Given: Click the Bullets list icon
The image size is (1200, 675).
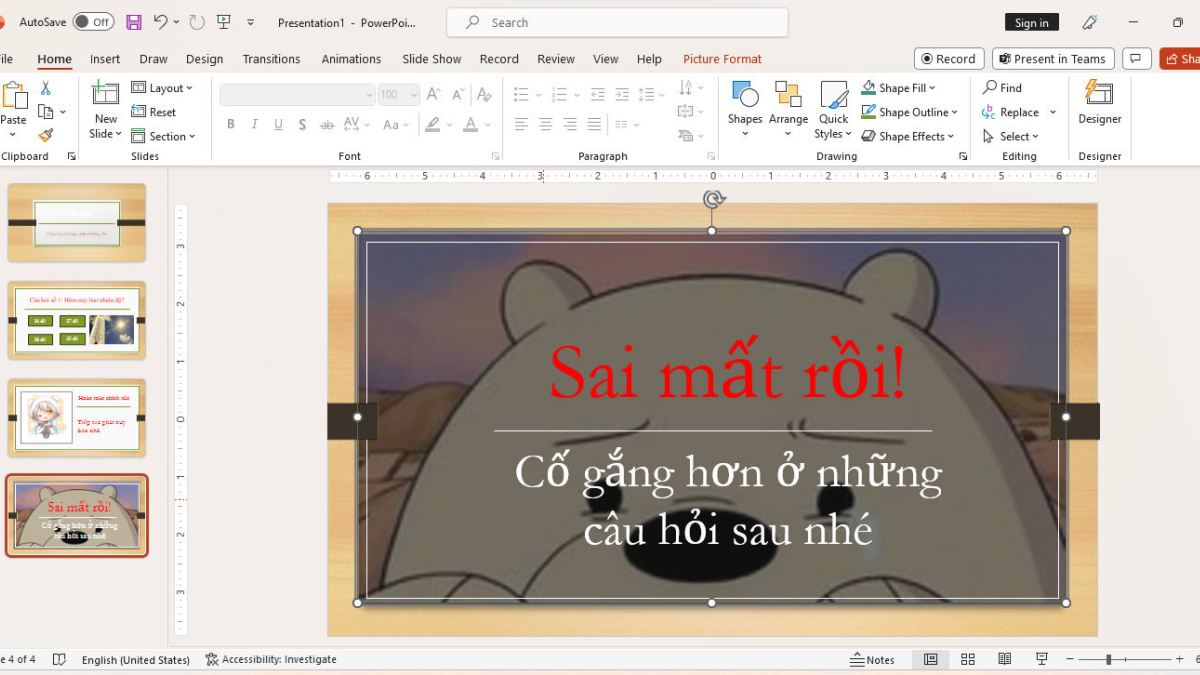Looking at the screenshot, I should tap(519, 93).
